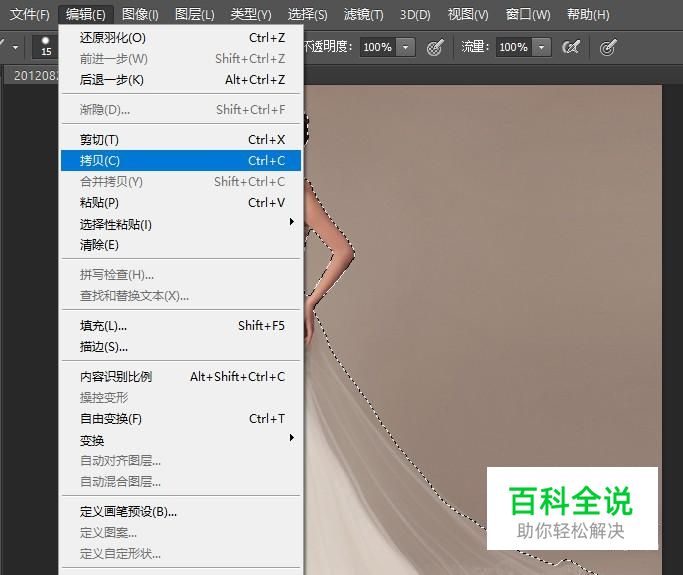Expand the 选择性粘贴(I) submenu

[181, 224]
